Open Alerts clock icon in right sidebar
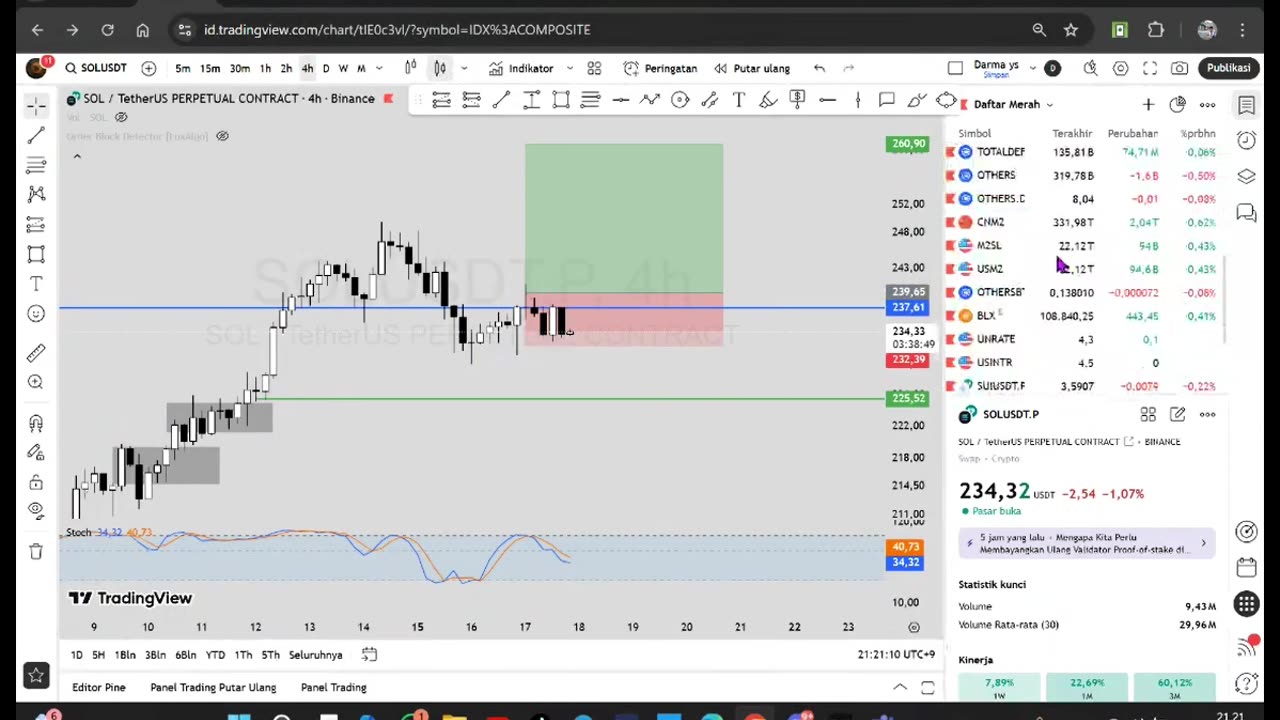 click(x=1246, y=140)
